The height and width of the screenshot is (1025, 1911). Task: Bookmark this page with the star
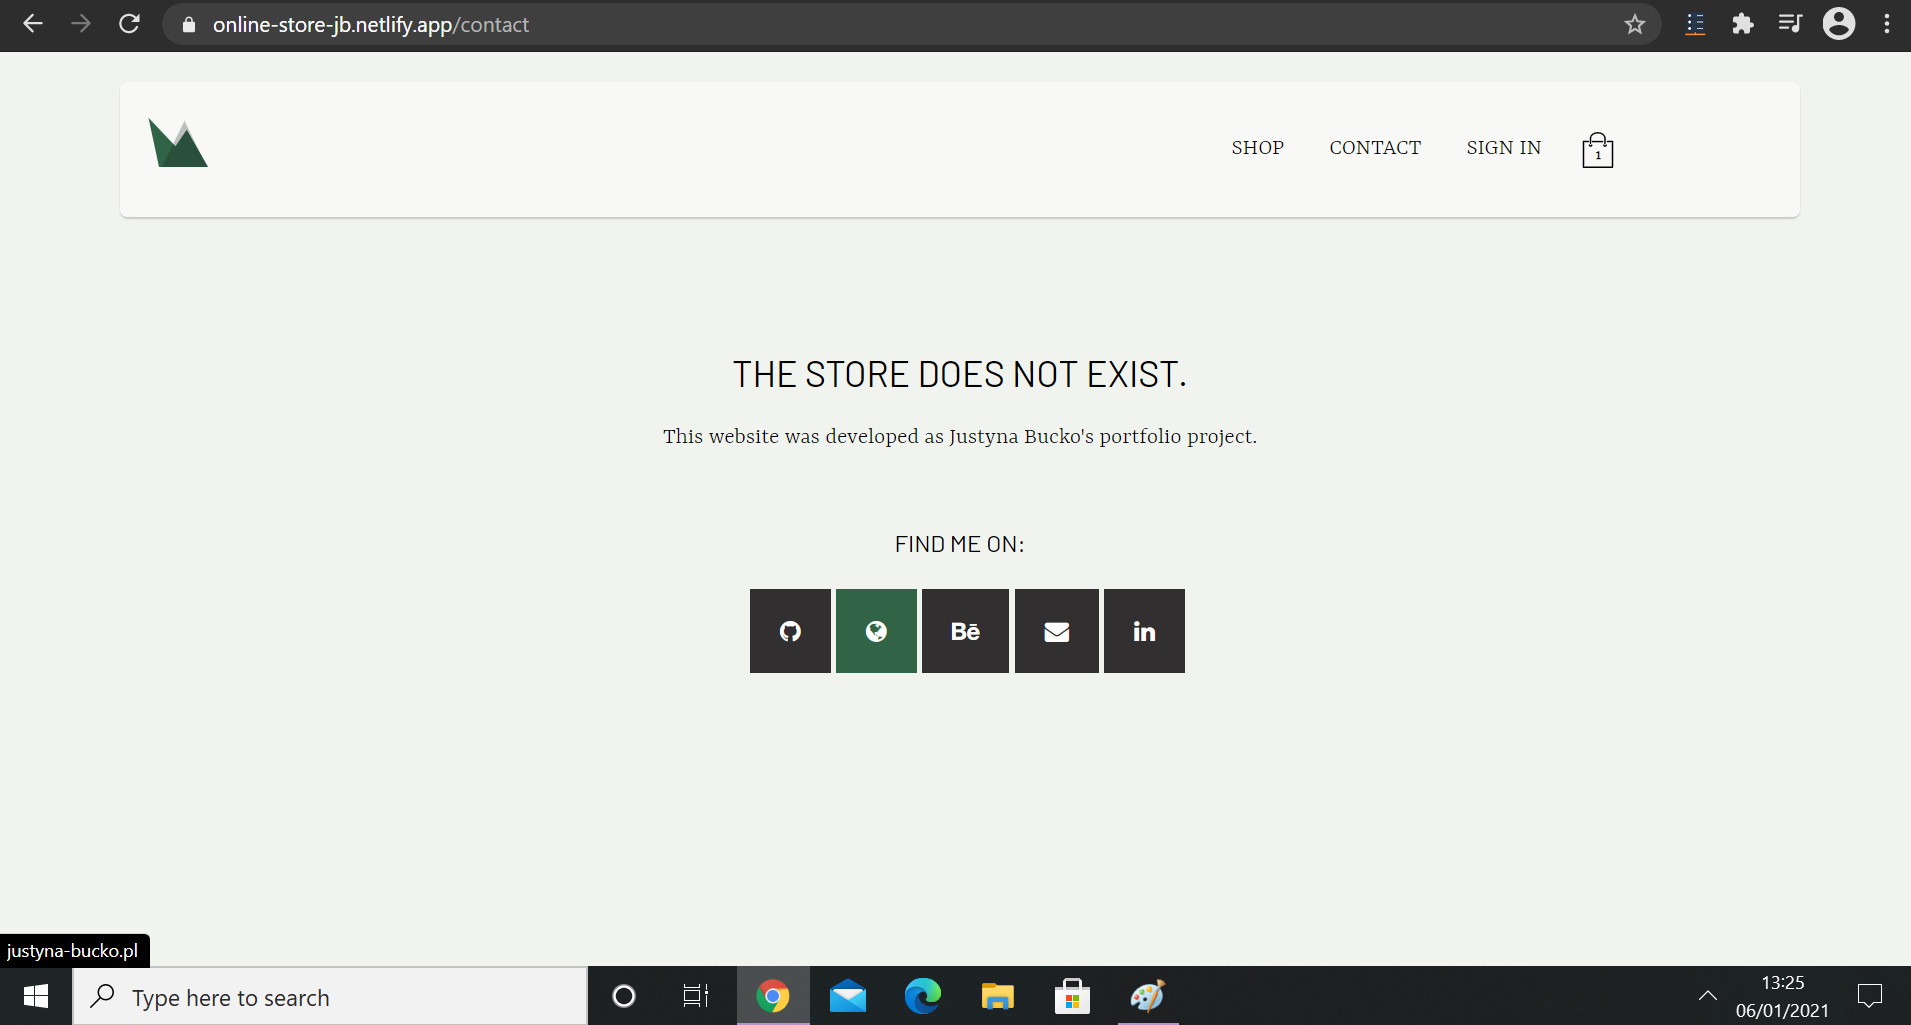click(1635, 24)
